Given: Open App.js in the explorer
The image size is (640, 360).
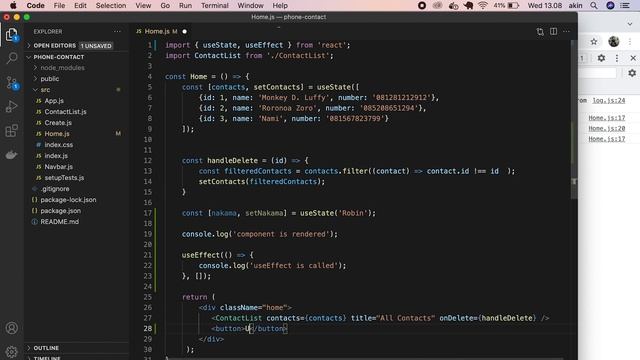Looking at the screenshot, I should 54,101.
